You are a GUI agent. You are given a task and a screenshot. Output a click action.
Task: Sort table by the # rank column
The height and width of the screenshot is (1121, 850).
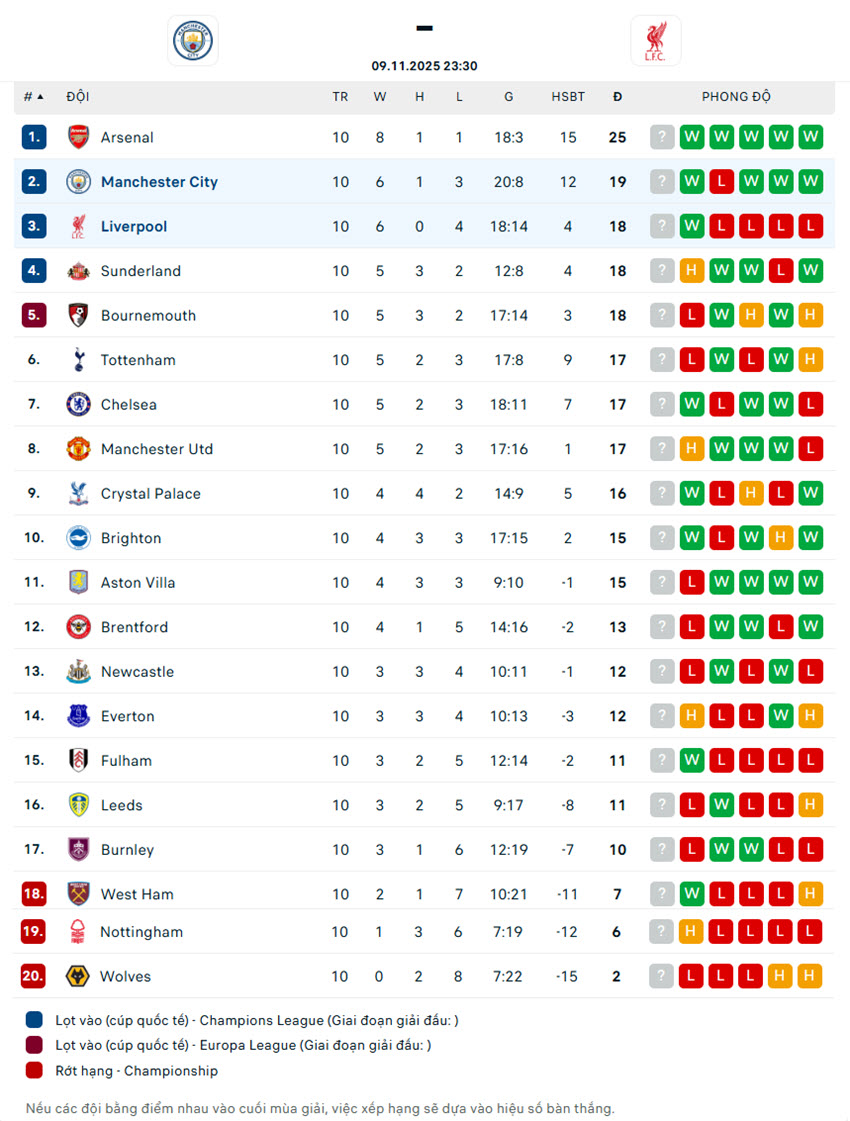coord(34,97)
